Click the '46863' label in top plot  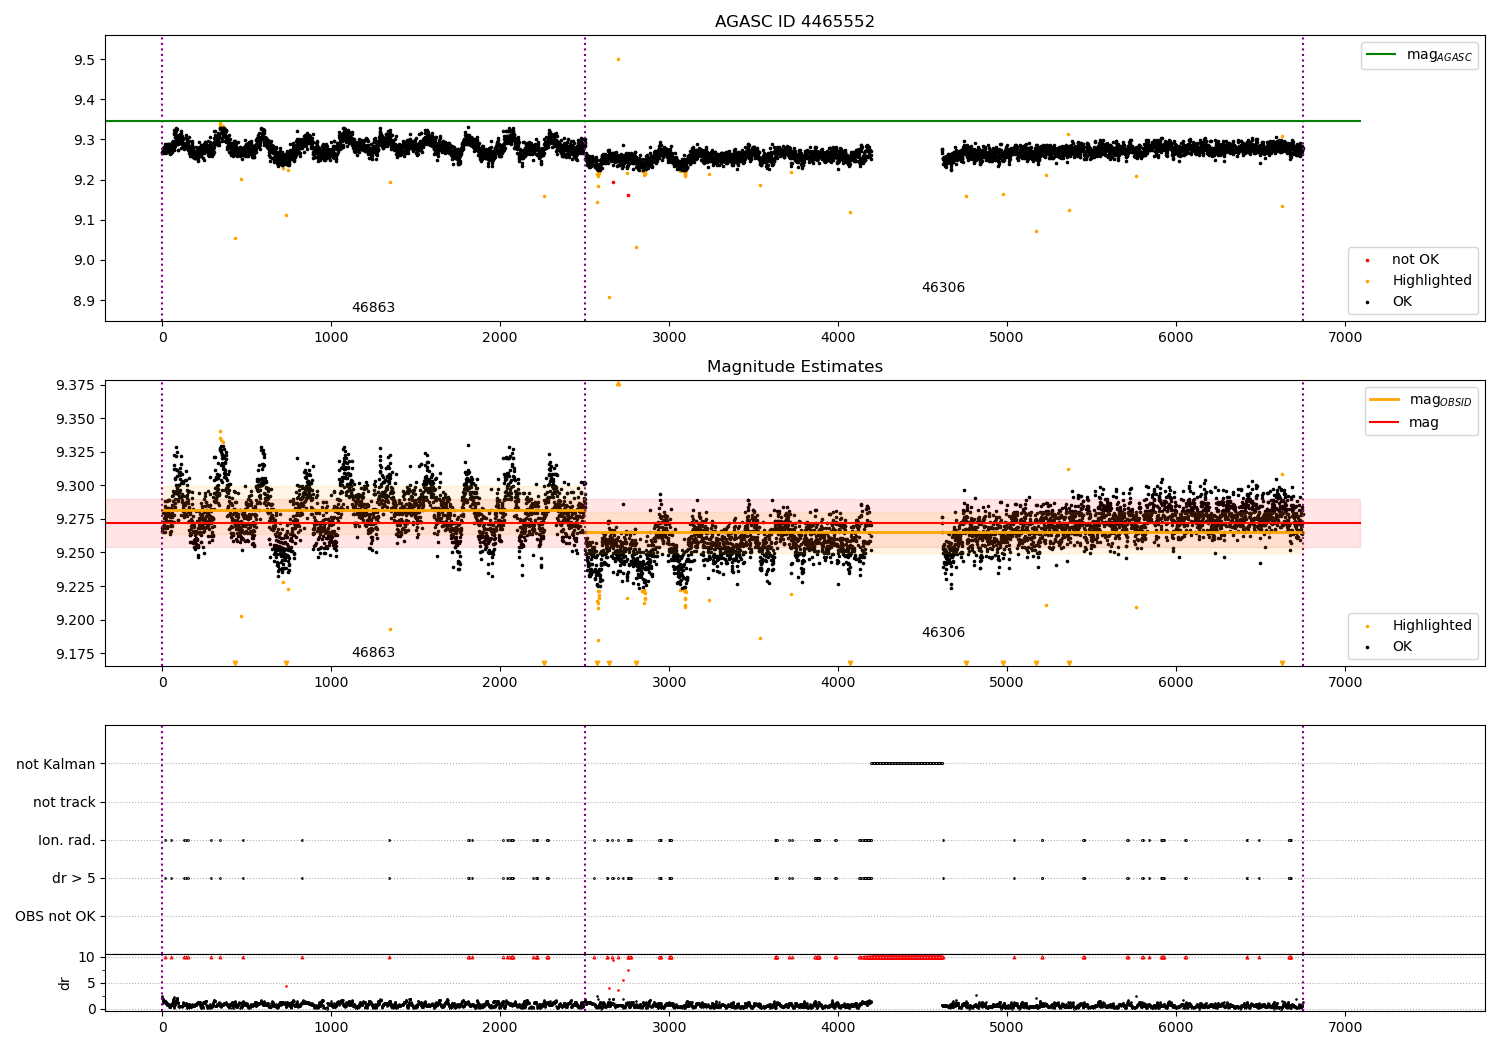(x=373, y=308)
